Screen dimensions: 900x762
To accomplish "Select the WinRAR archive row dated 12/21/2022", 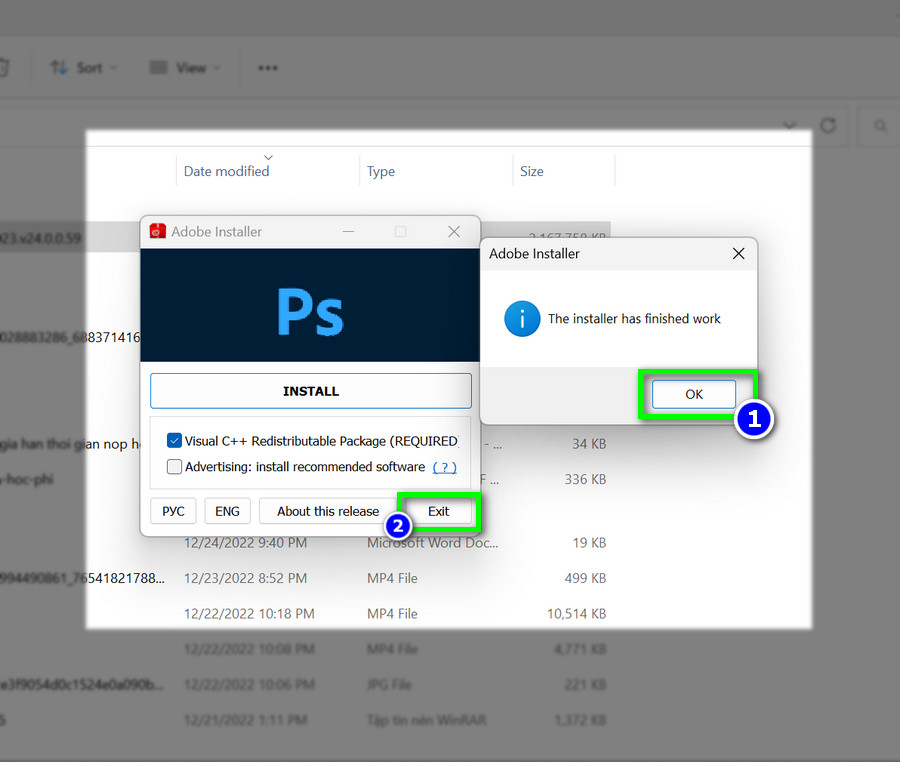I will [x=304, y=720].
